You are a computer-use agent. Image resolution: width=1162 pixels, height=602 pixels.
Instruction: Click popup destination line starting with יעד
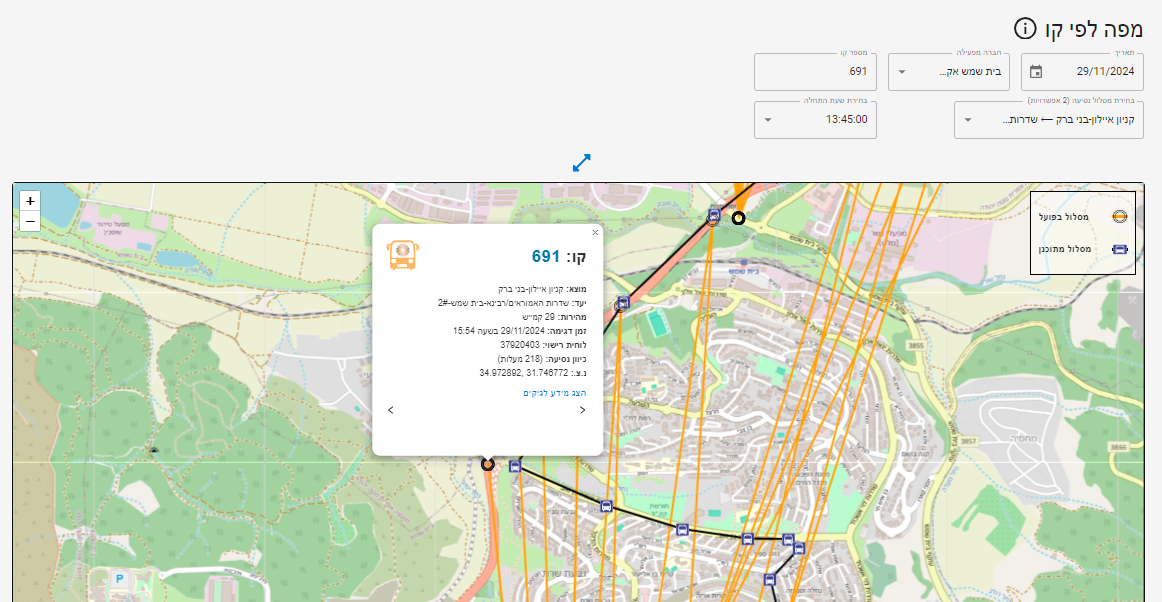[512, 302]
